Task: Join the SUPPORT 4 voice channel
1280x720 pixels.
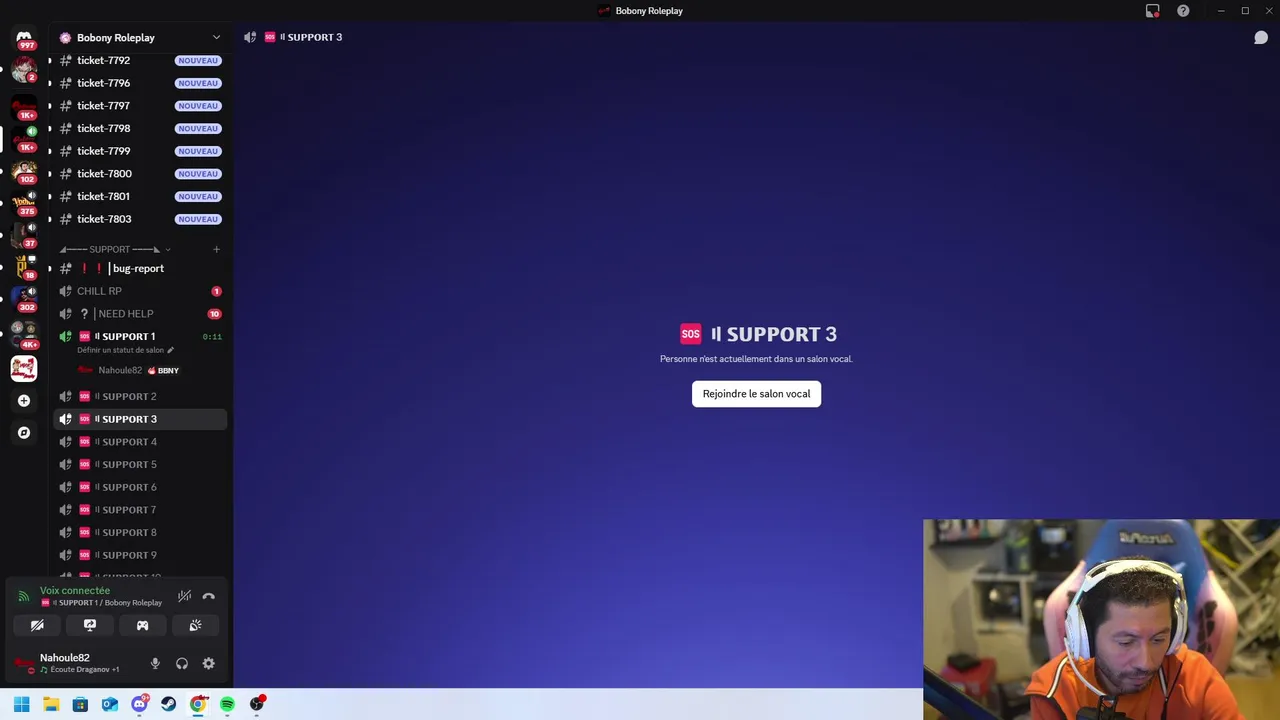Action: coord(140,442)
